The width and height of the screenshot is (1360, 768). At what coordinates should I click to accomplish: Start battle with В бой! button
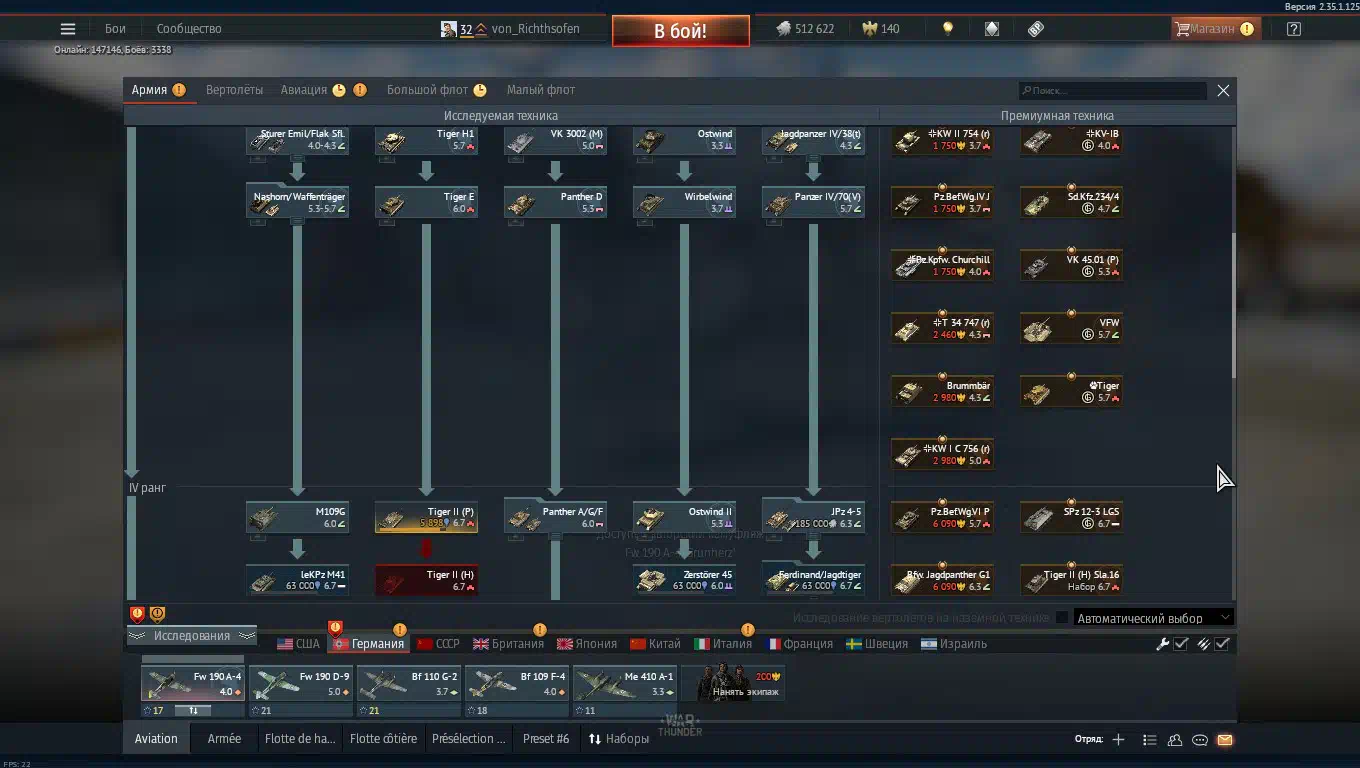(681, 31)
